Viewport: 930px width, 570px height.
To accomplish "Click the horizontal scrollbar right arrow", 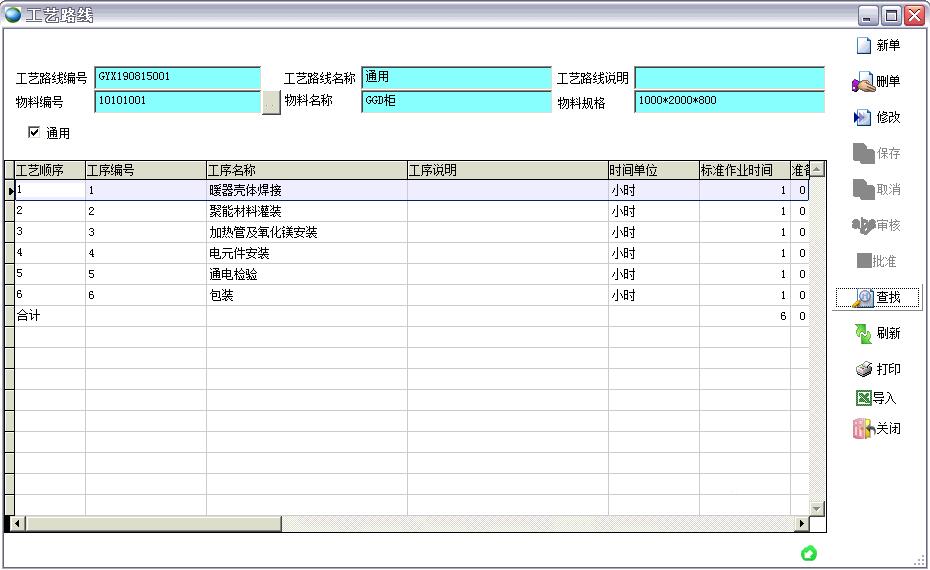I will pos(801,523).
